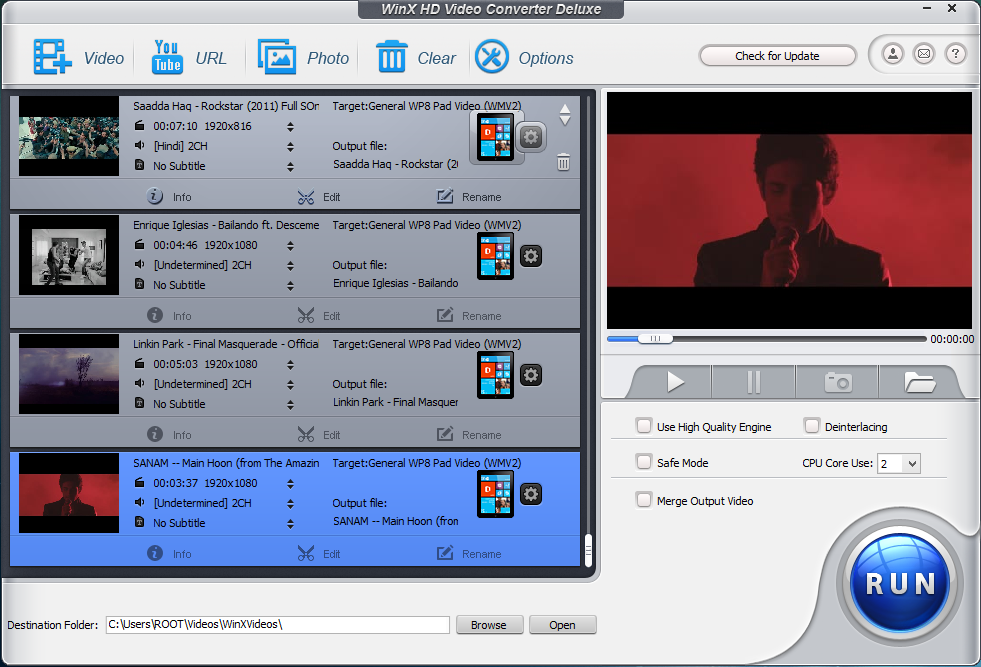
Task: Click 'Target:General WP8 Pad Video (WMV2)' on Linkin Park
Action: tap(427, 344)
